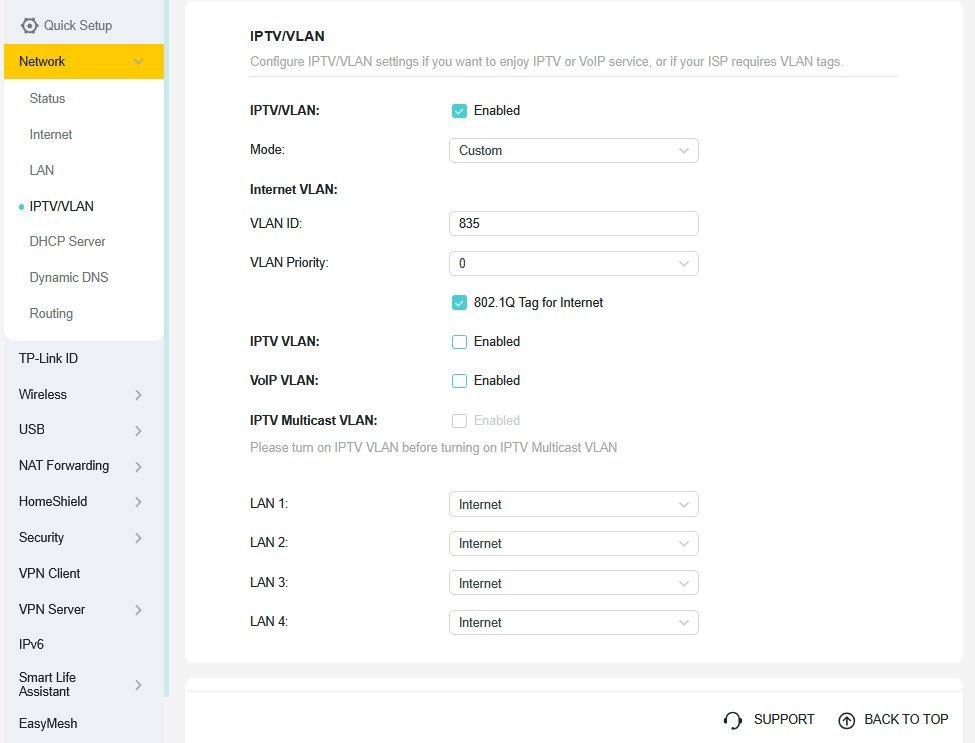Enable the VoIP VLAN checkbox

pos(460,381)
